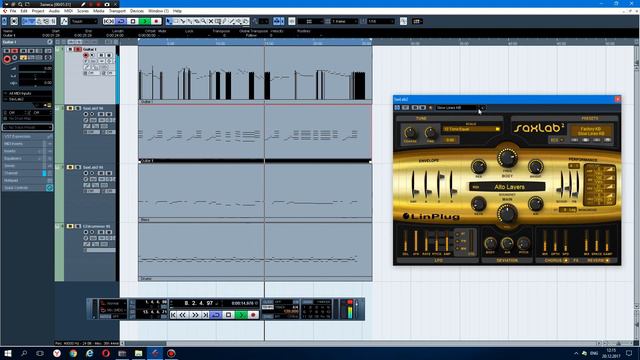Select the Range Selection tool

(176, 21)
